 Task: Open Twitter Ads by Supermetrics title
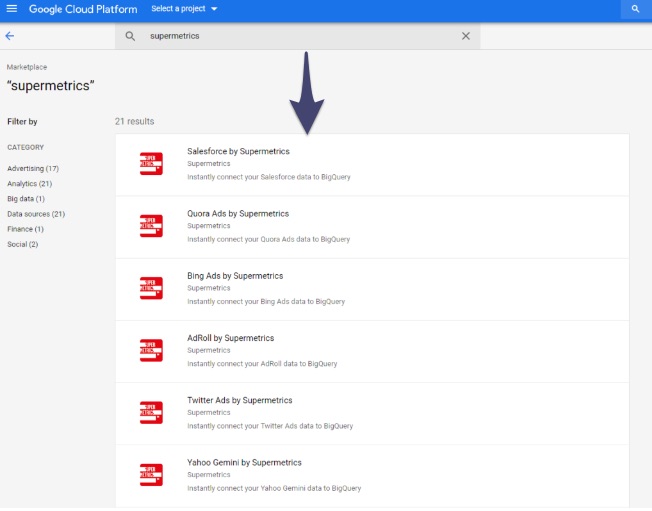pos(240,400)
